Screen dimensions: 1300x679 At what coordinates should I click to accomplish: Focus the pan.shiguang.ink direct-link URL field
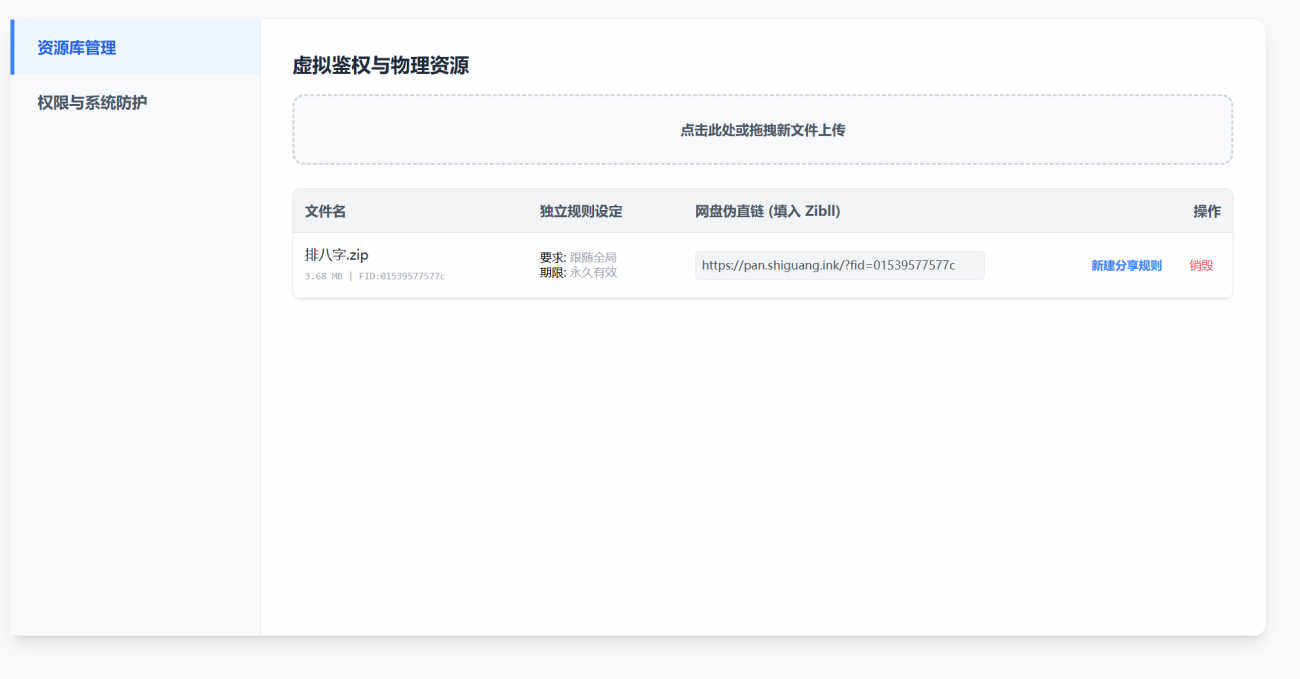(839, 266)
